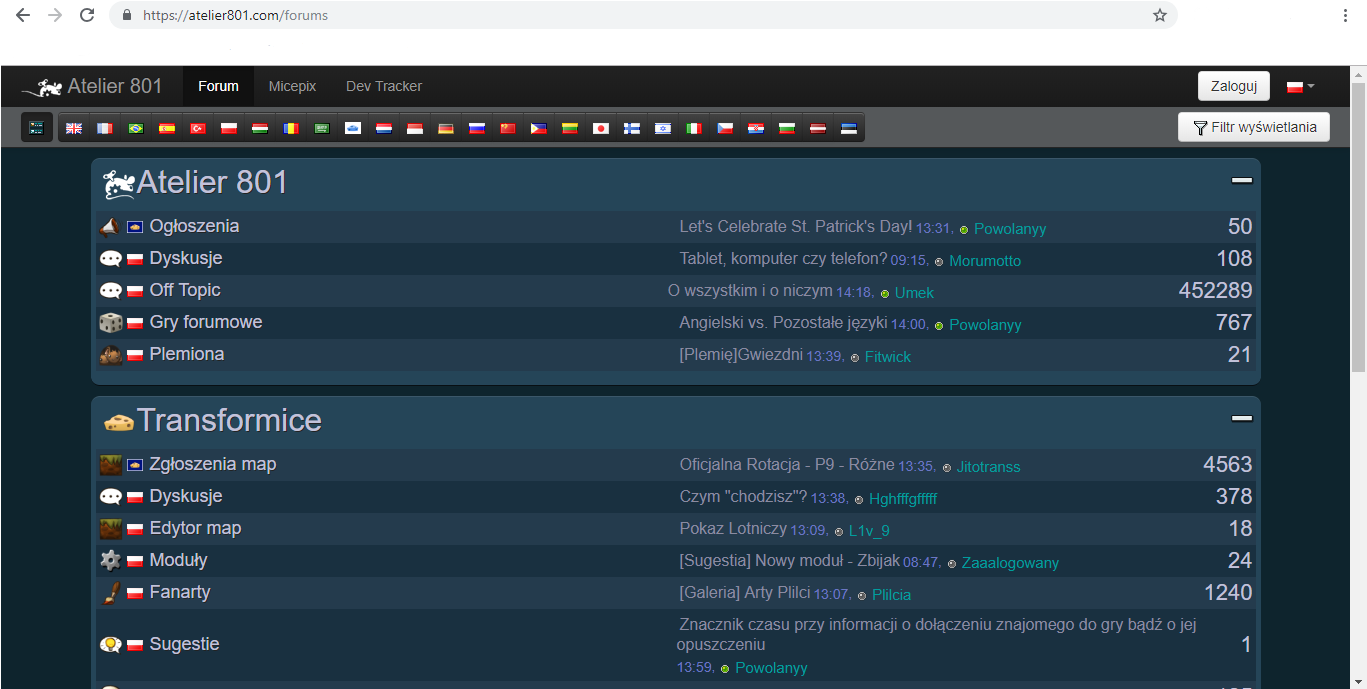Select the United Kingdom flag community

tap(74, 128)
